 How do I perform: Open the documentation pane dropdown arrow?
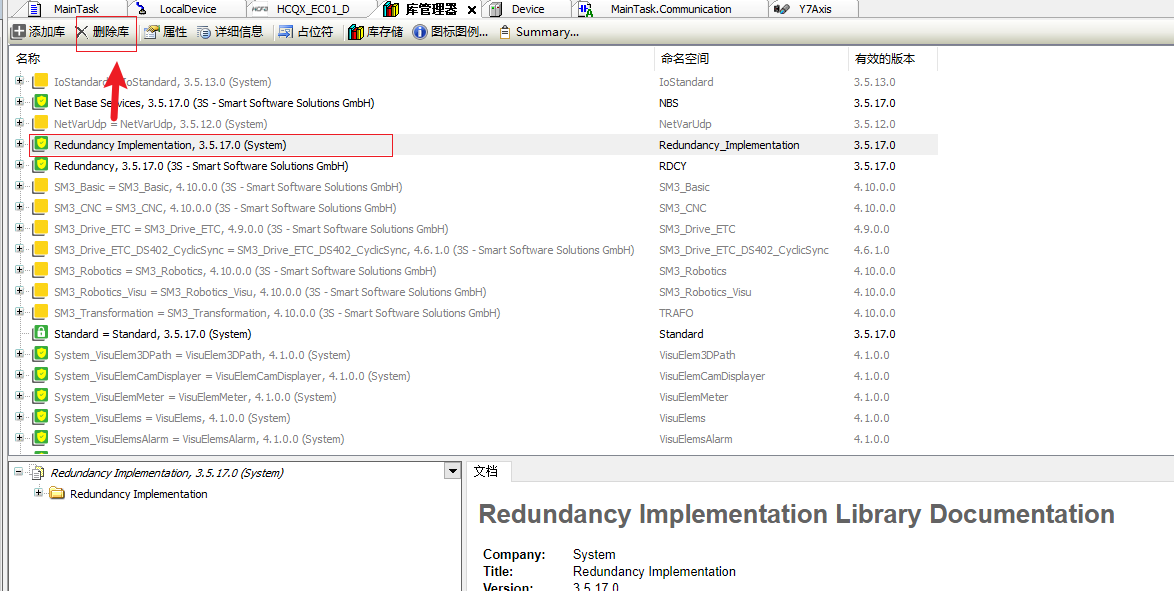click(452, 471)
